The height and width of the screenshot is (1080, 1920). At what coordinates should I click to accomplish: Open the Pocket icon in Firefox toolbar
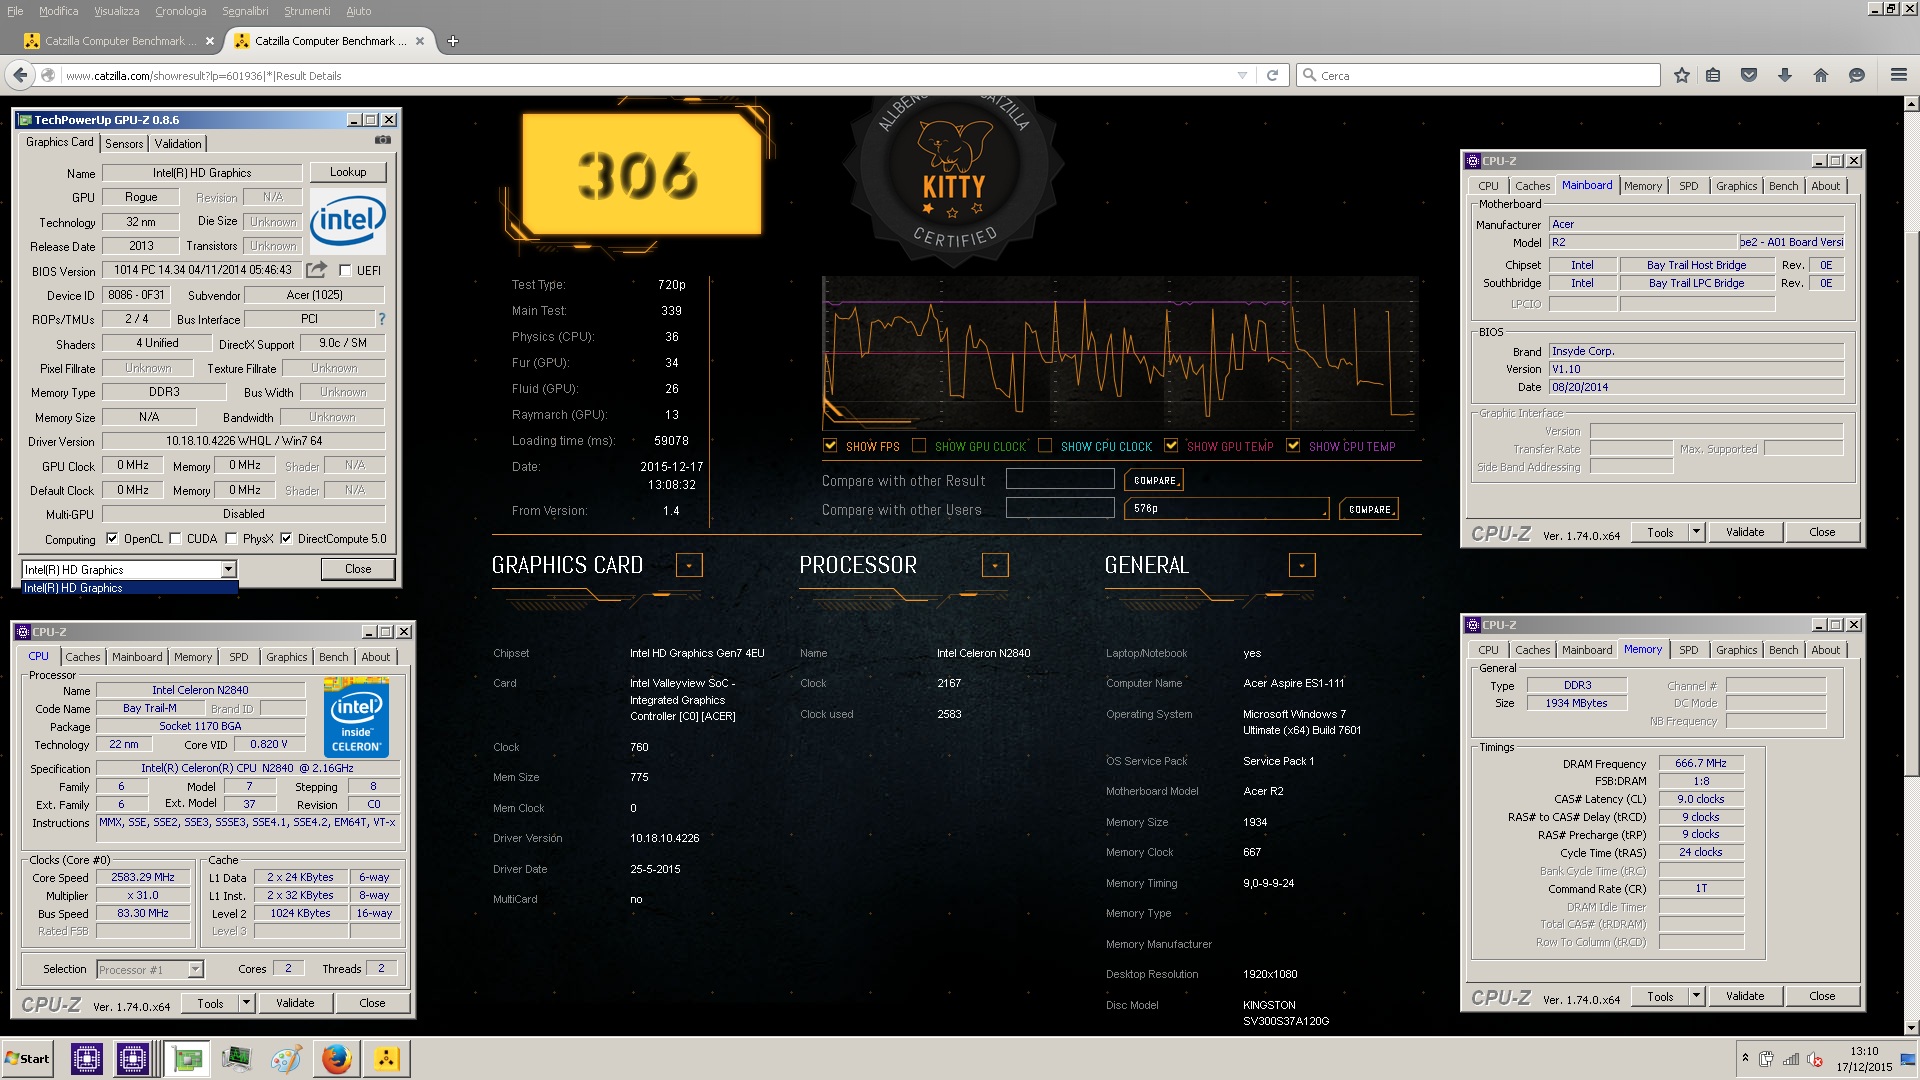click(x=1749, y=75)
